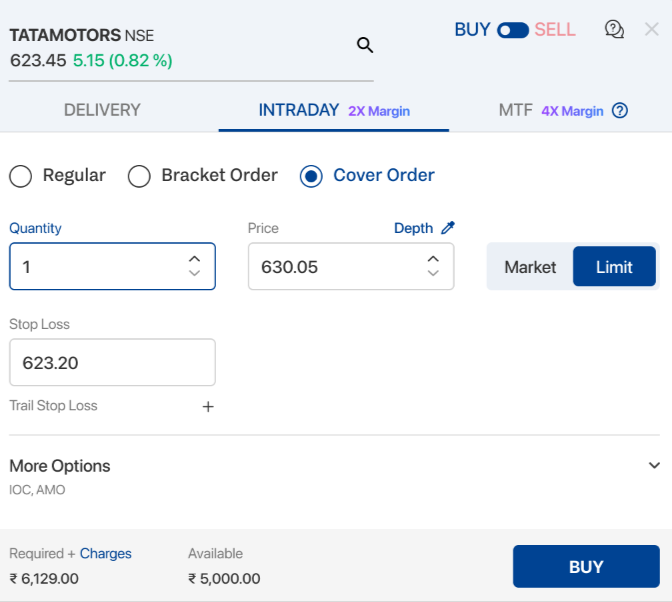Click the Price input field
The width and height of the screenshot is (672, 602).
(351, 267)
